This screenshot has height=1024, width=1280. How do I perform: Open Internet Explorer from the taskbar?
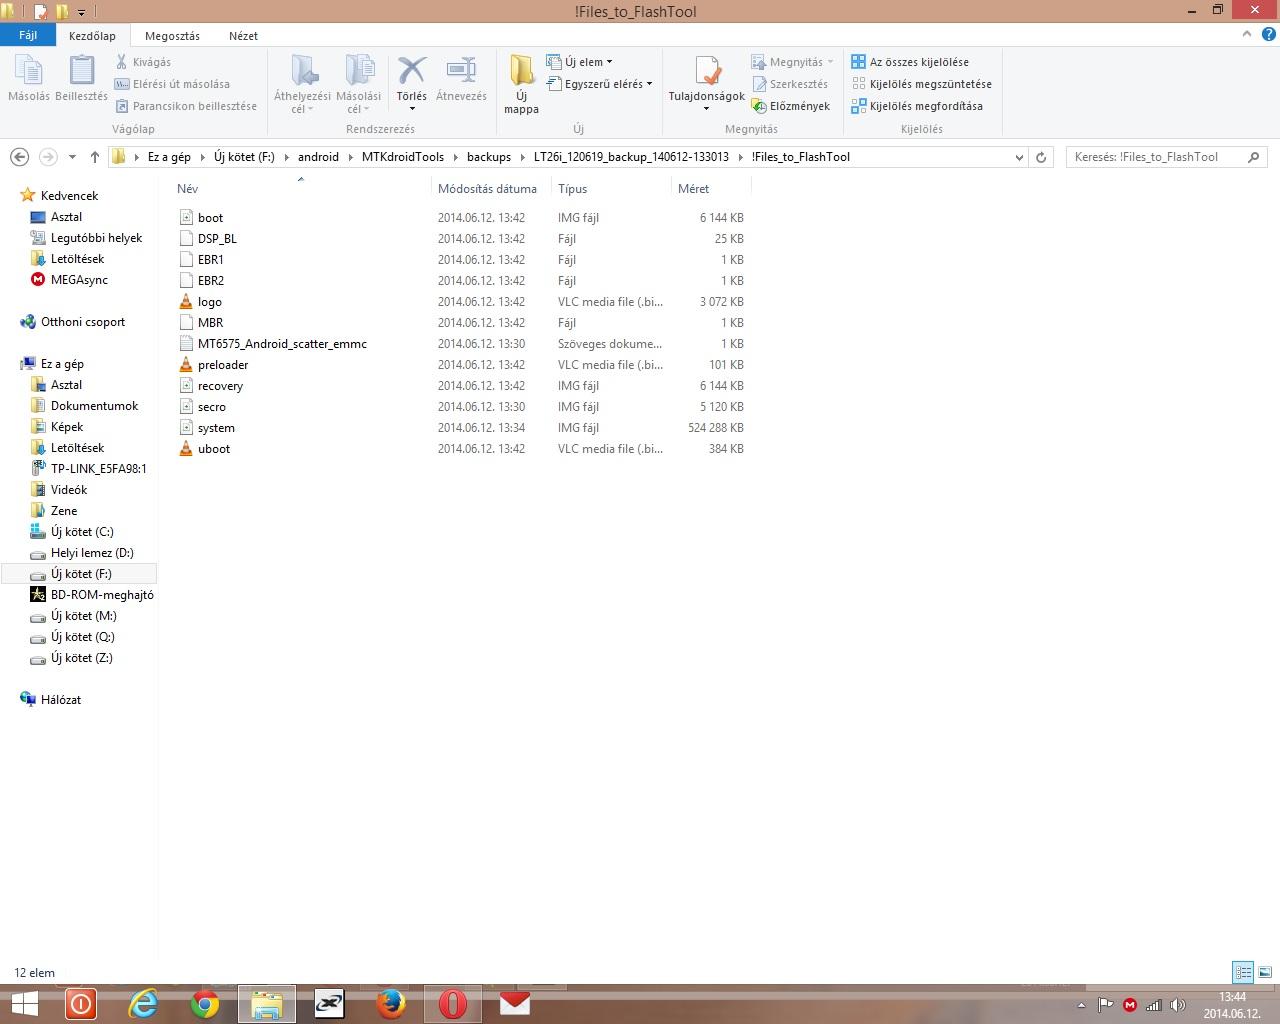[143, 1004]
